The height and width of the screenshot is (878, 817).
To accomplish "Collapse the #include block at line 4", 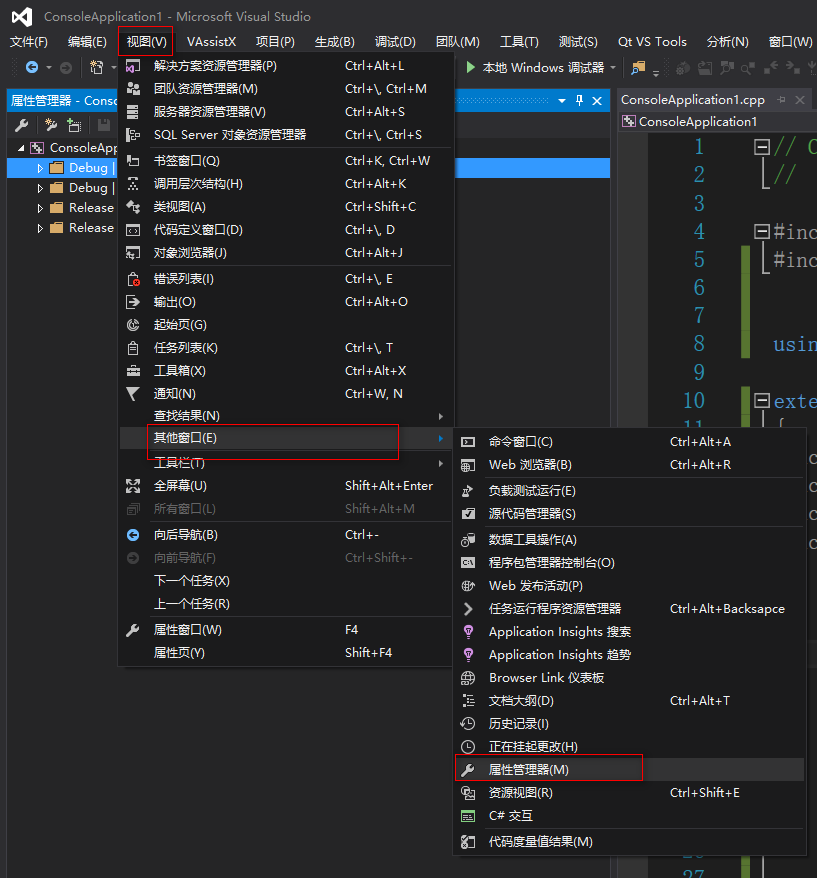I will (x=762, y=231).
